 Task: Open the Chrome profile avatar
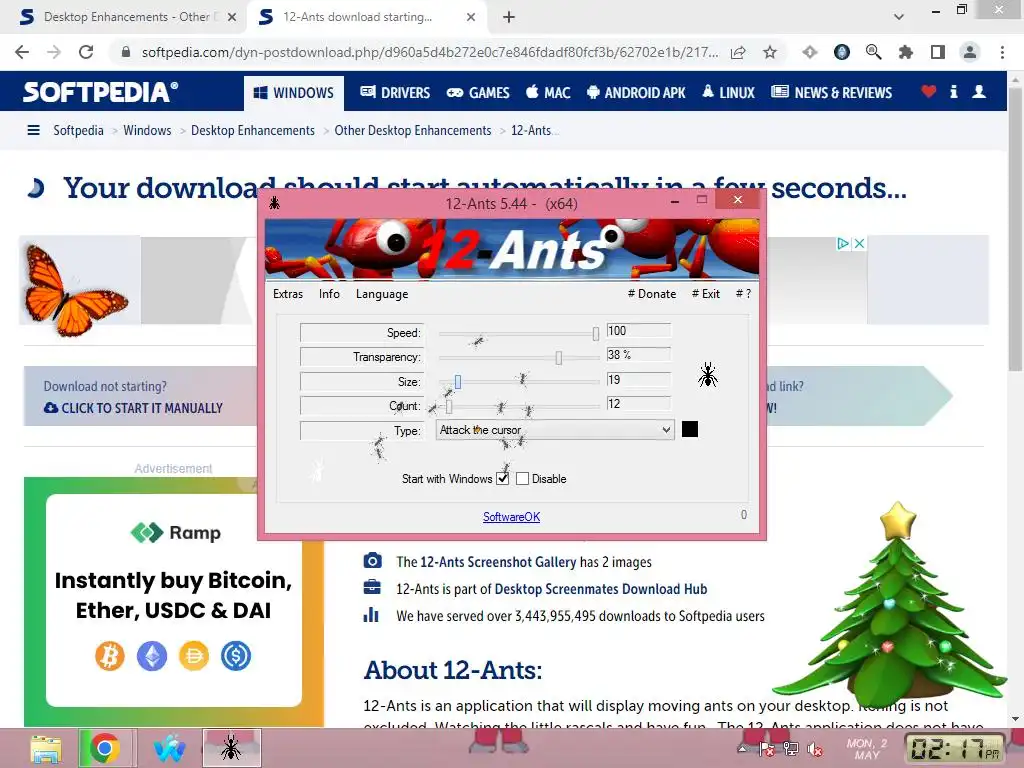[970, 52]
